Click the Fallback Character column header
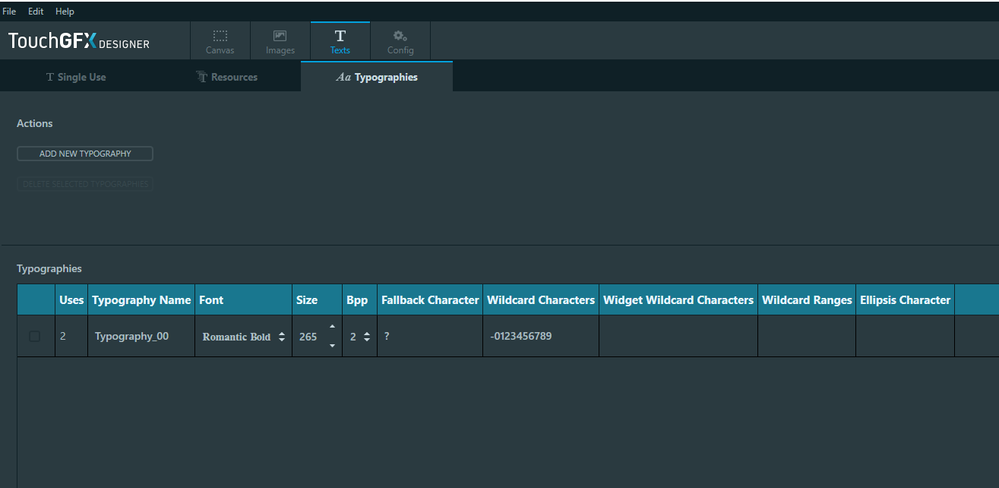 point(430,299)
